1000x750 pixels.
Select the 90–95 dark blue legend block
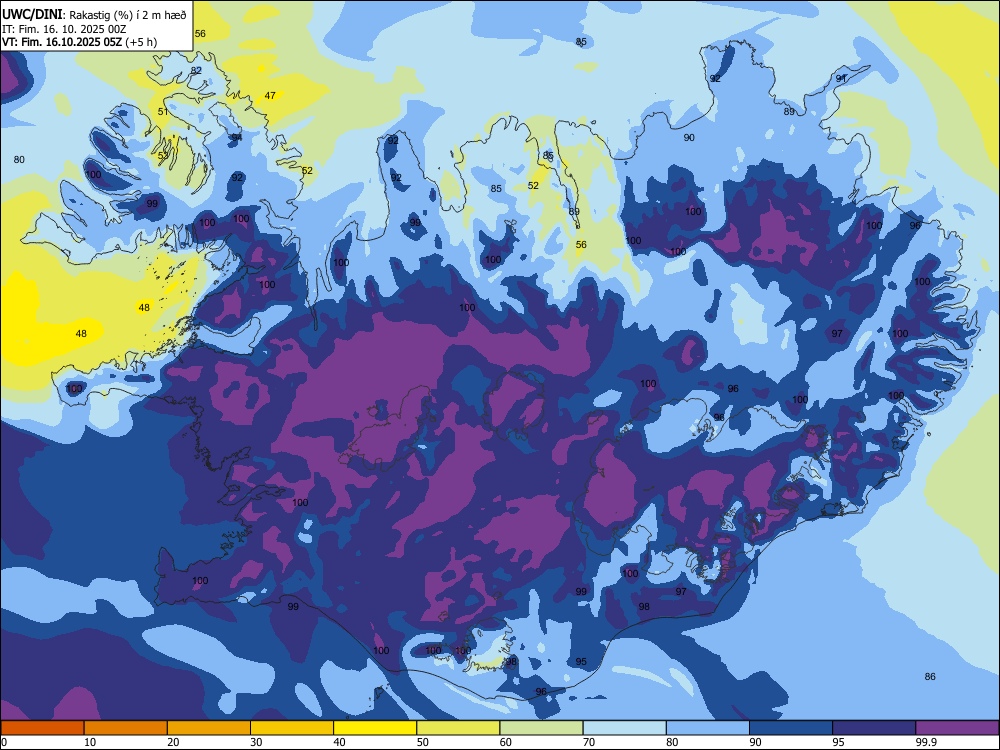pos(791,728)
